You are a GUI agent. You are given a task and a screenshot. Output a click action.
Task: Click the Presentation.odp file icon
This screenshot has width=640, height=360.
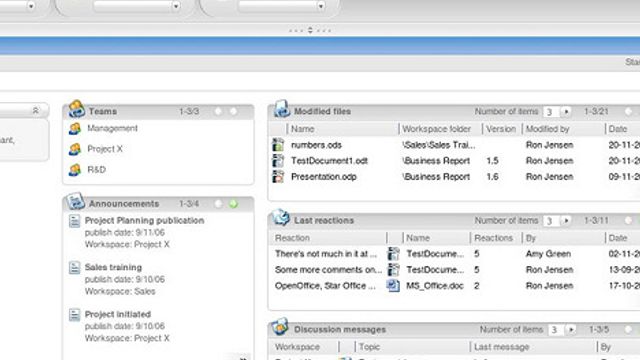pyautogui.click(x=278, y=177)
